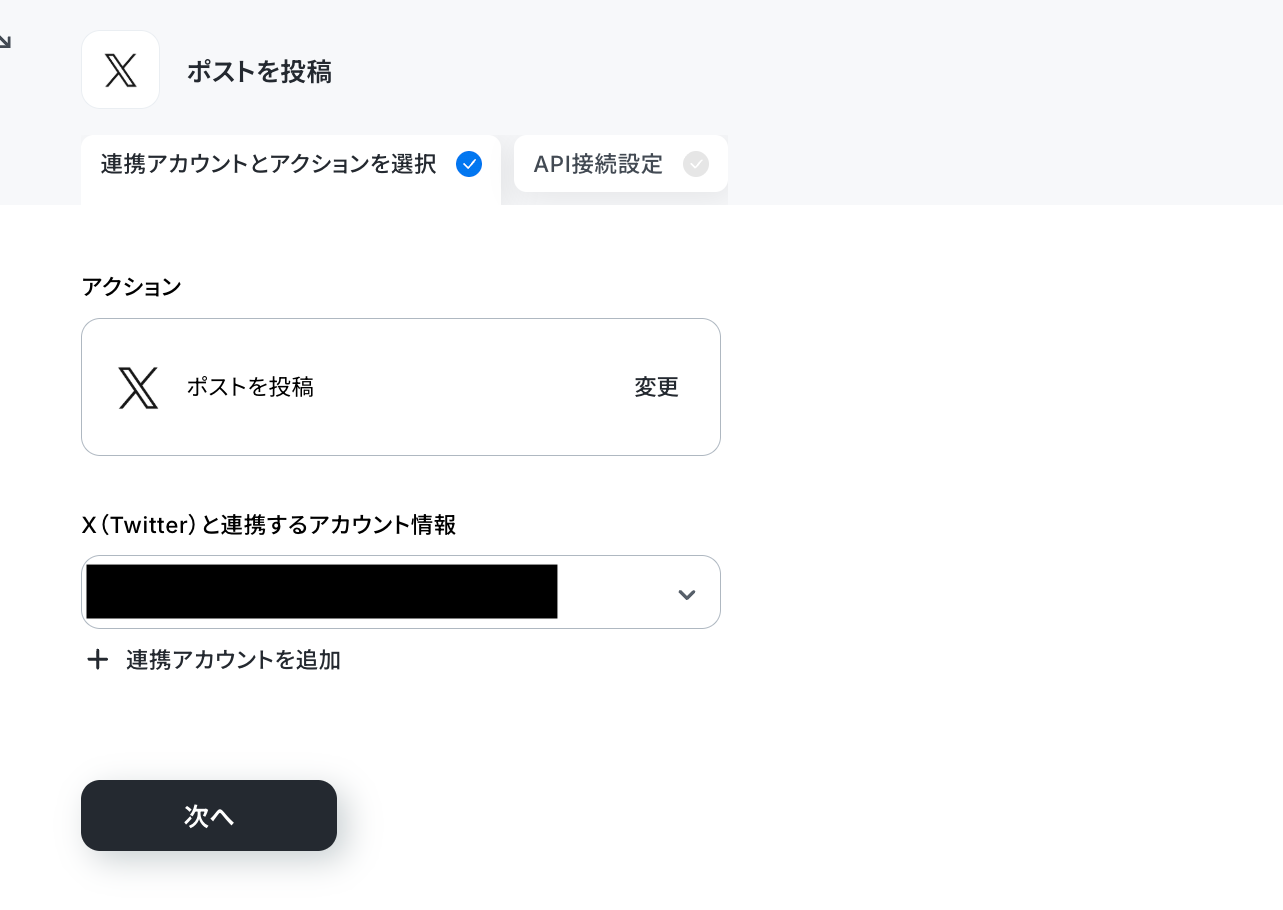Click the plus icon for adding account
1283x910 pixels.
pos(97,660)
